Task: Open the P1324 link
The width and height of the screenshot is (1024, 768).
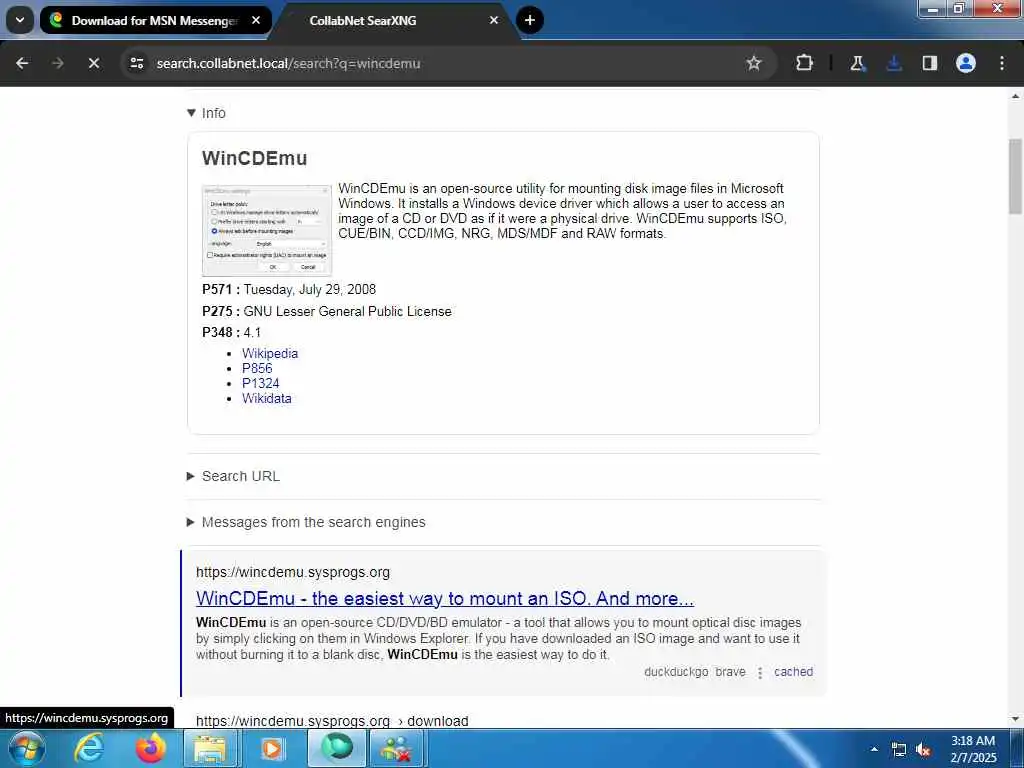Action: coord(261,383)
